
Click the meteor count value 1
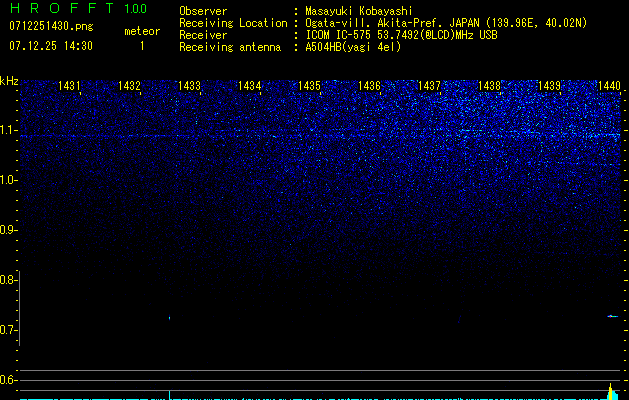(142, 46)
